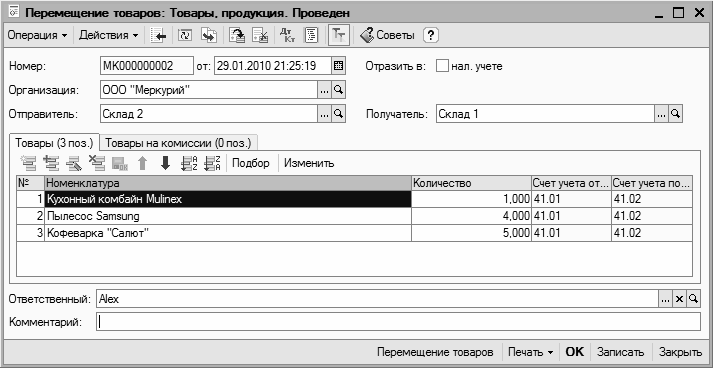713x368 pixels.
Task: Click the Записать button
Action: 621,352
